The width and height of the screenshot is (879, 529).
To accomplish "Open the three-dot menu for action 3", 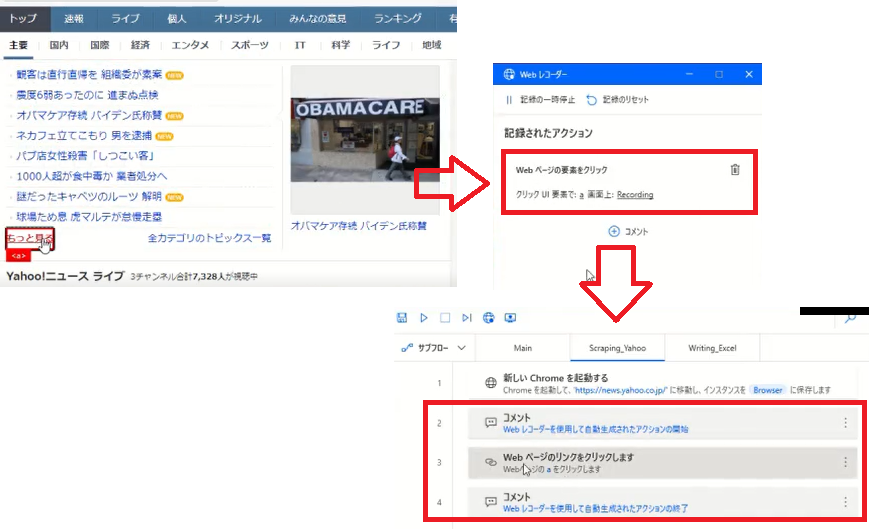I will pos(845,462).
